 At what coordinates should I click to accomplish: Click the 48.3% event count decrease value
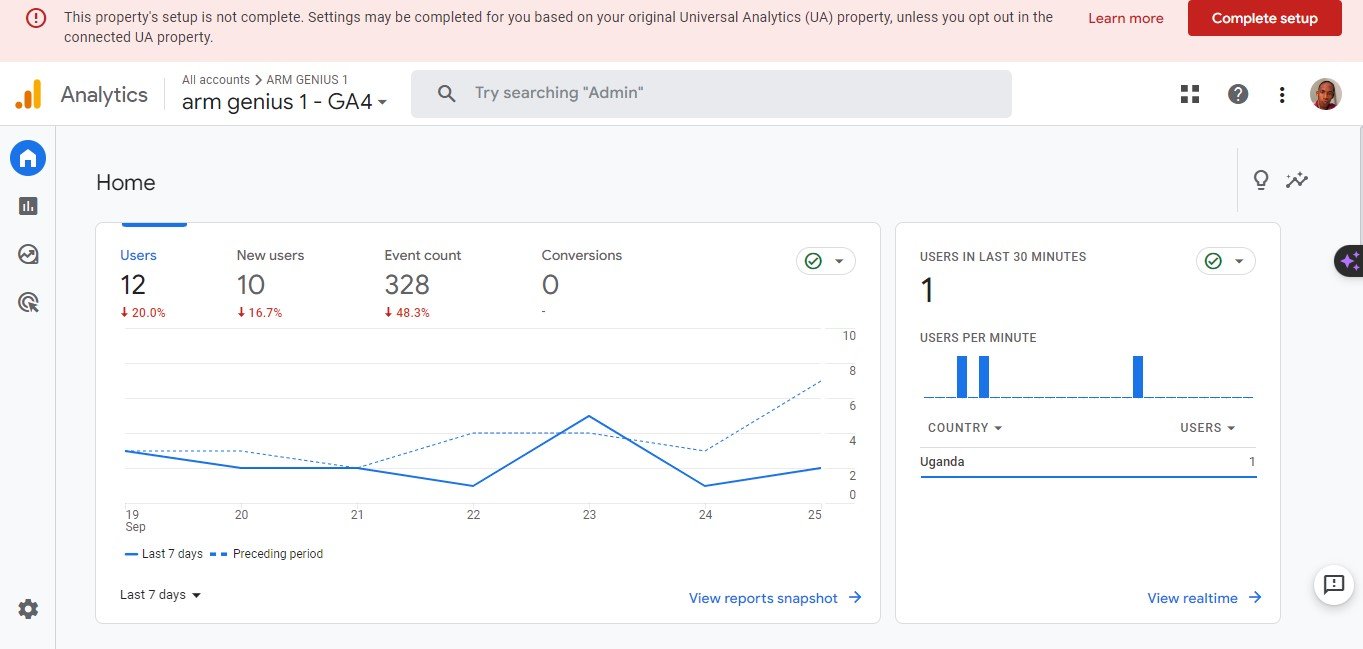[407, 312]
